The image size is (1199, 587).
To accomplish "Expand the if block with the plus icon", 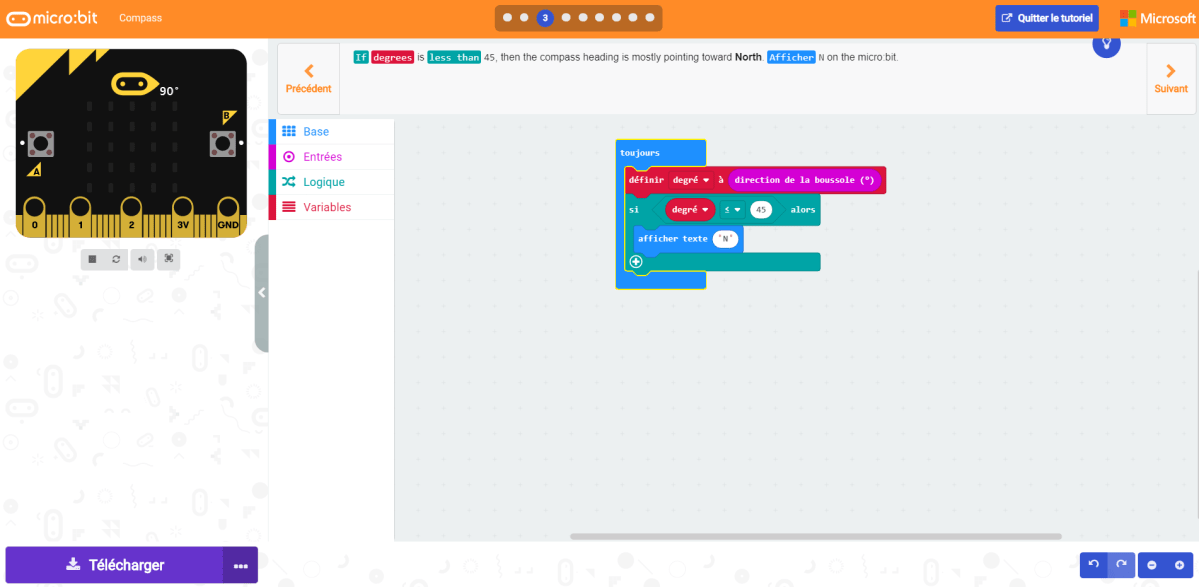I will coord(635,261).
